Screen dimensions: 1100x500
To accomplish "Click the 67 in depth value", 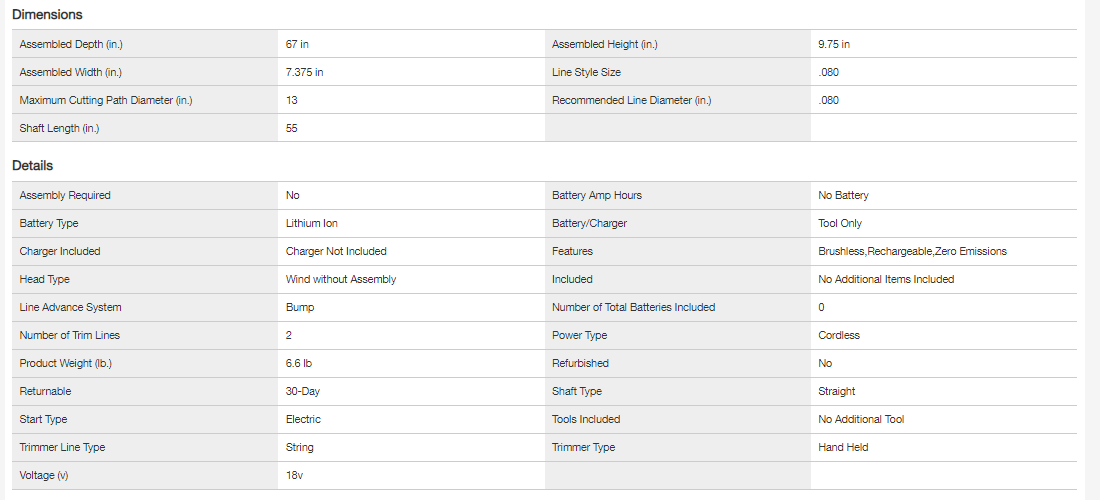I will [297, 44].
